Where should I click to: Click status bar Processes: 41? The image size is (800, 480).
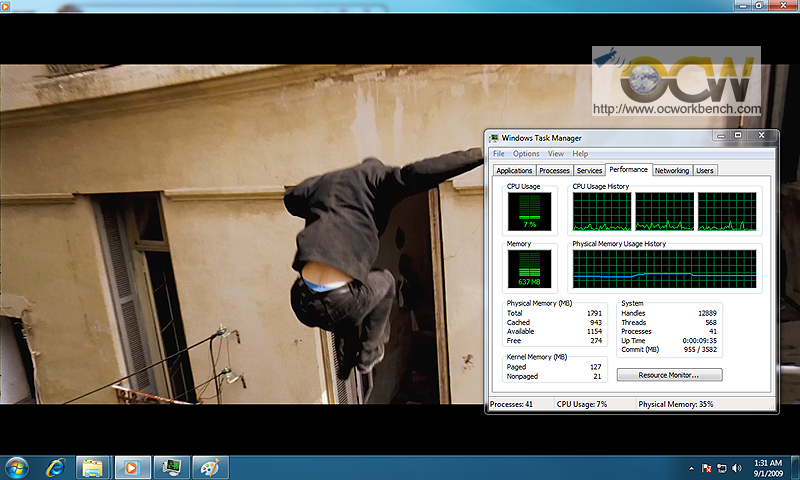tap(511, 404)
